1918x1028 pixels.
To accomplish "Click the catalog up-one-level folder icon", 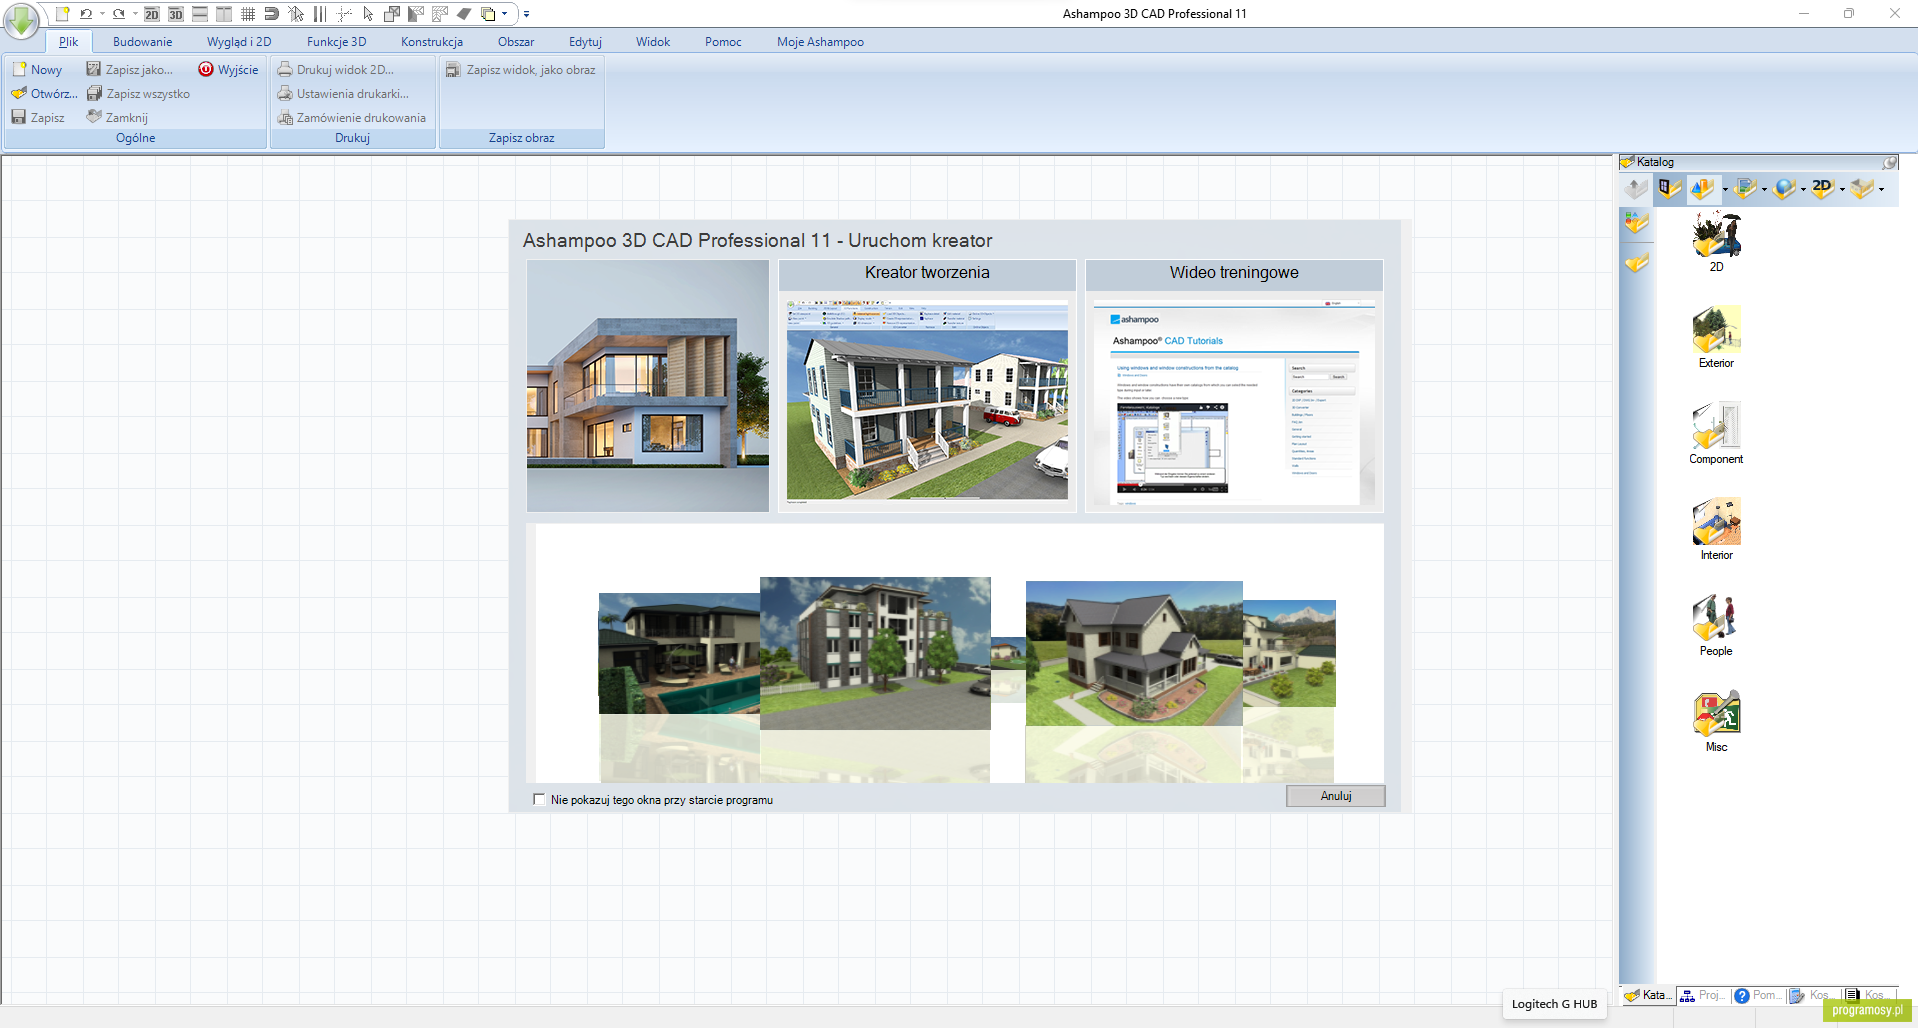I will click(x=1636, y=189).
